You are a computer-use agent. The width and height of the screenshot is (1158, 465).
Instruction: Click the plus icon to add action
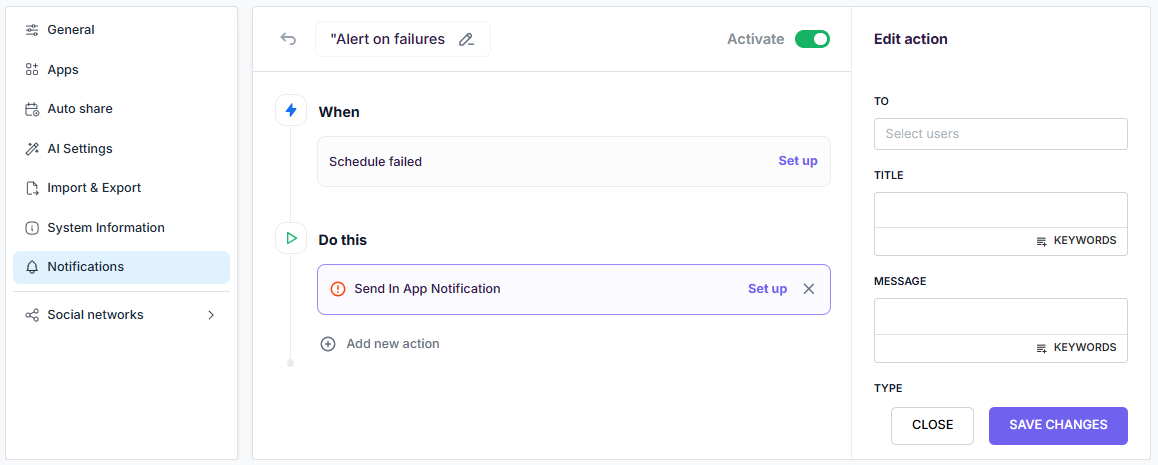(x=328, y=344)
